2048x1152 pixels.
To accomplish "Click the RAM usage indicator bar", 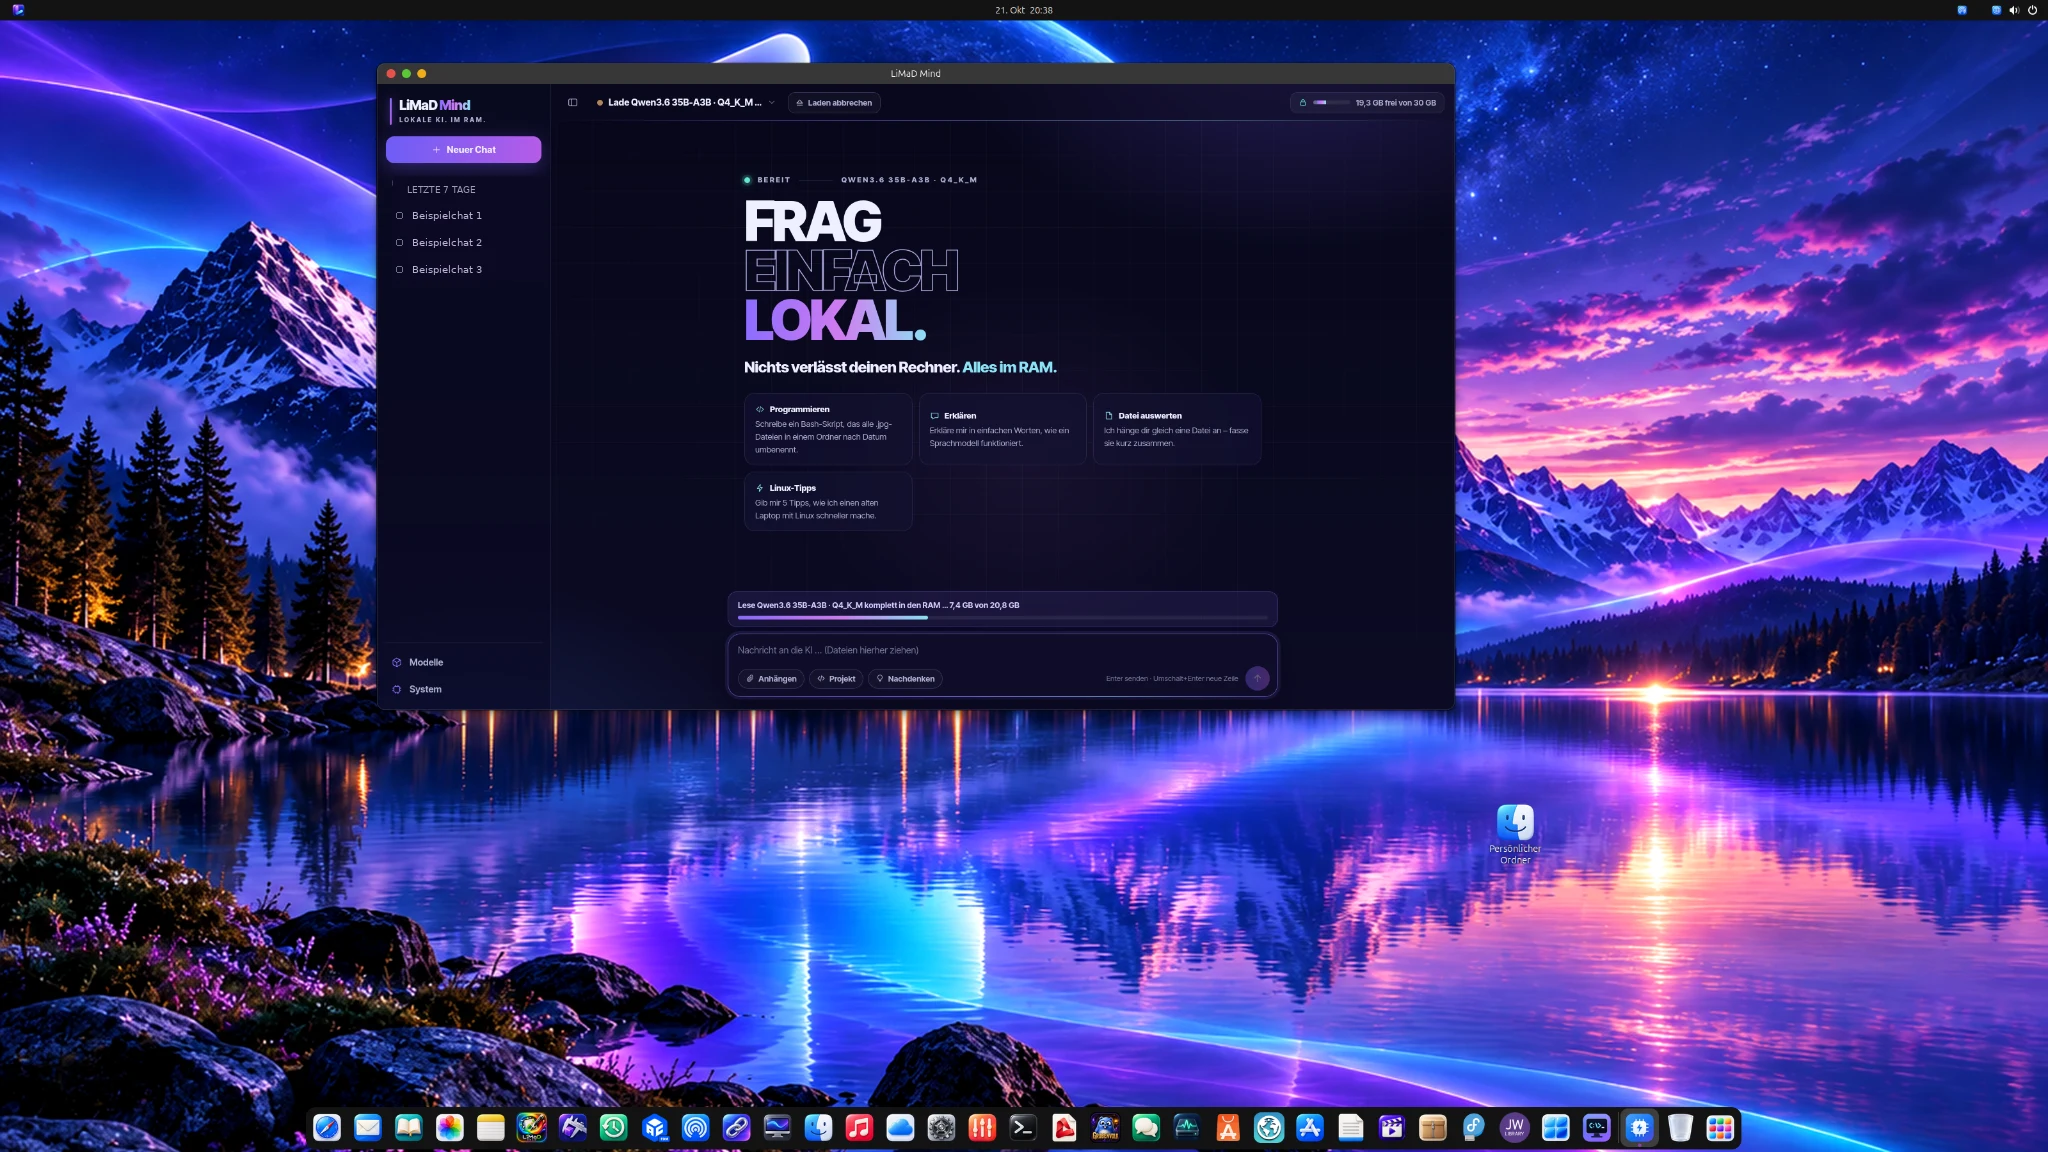I will pos(1367,102).
